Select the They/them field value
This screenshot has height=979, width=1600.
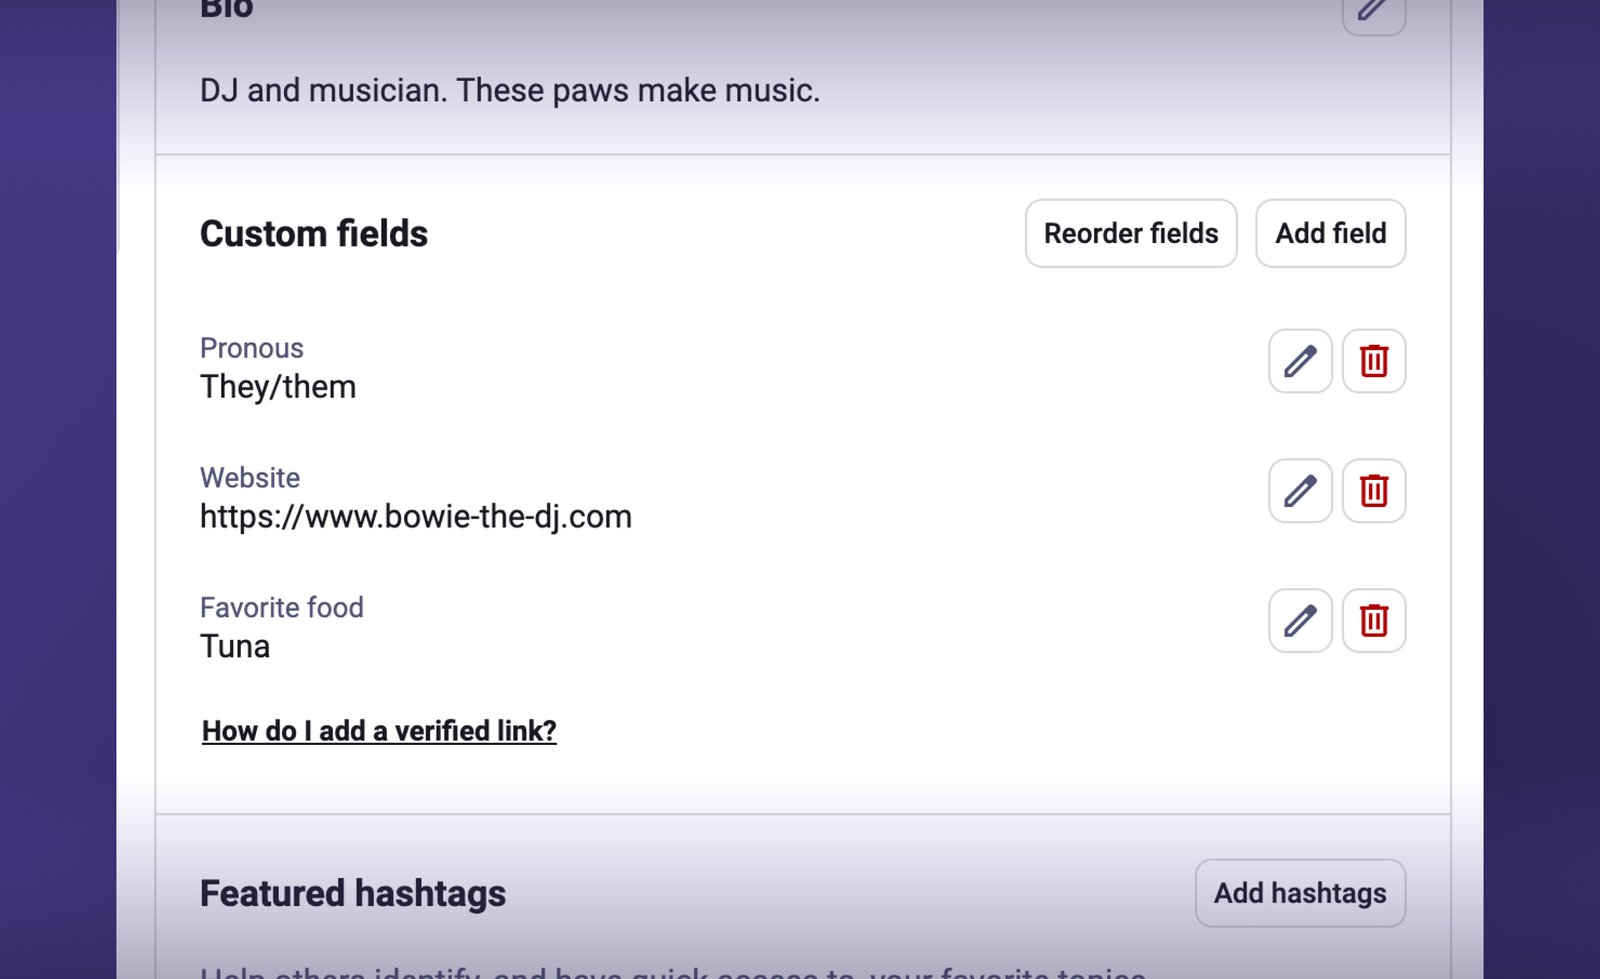278,387
